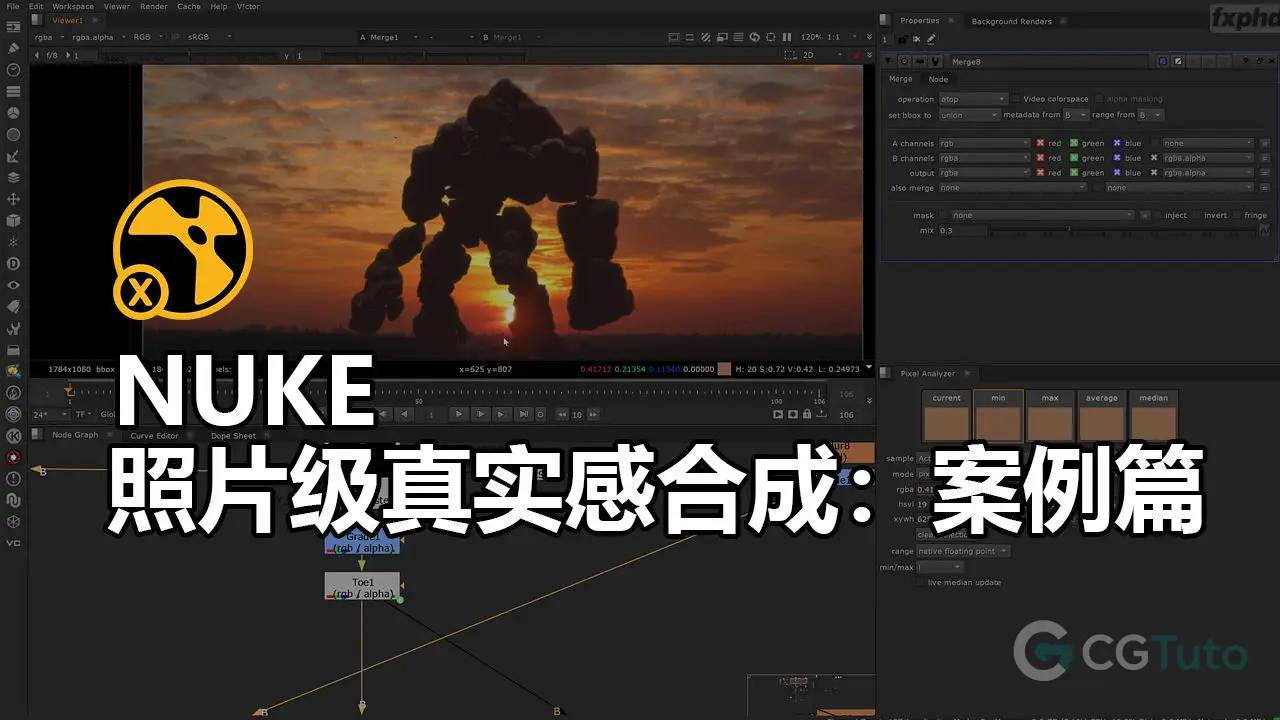The image size is (1280, 720).
Task: Float the Merge8 properties panel
Action: pyautogui.click(x=1258, y=62)
